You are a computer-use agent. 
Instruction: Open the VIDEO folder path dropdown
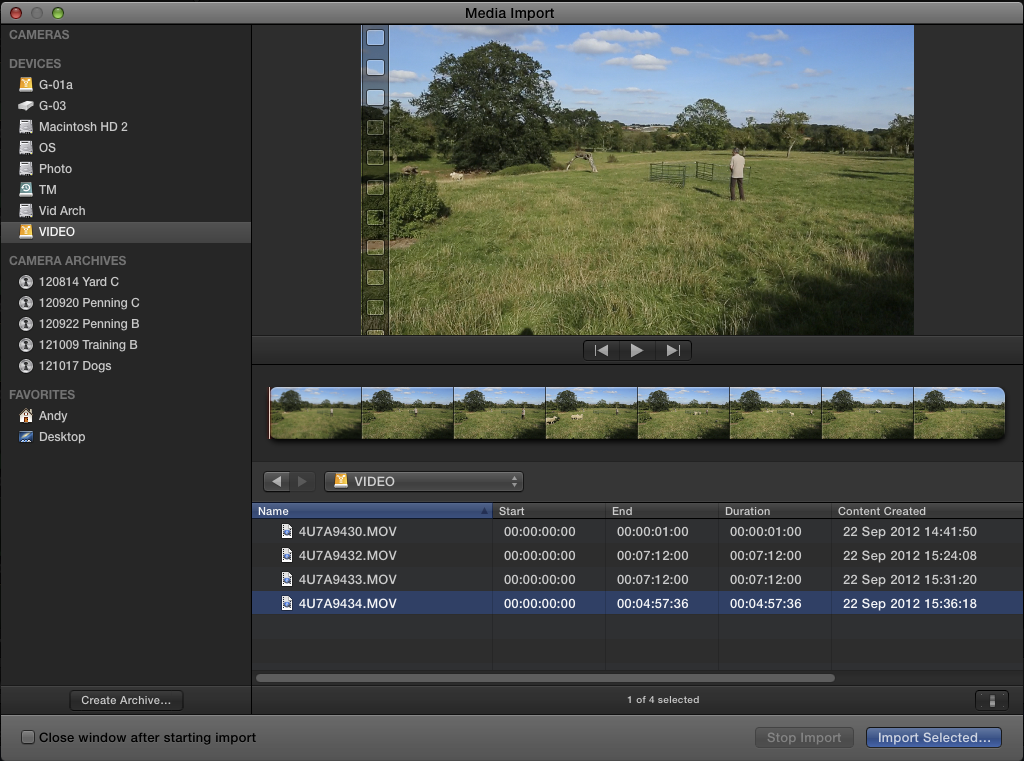click(x=424, y=482)
